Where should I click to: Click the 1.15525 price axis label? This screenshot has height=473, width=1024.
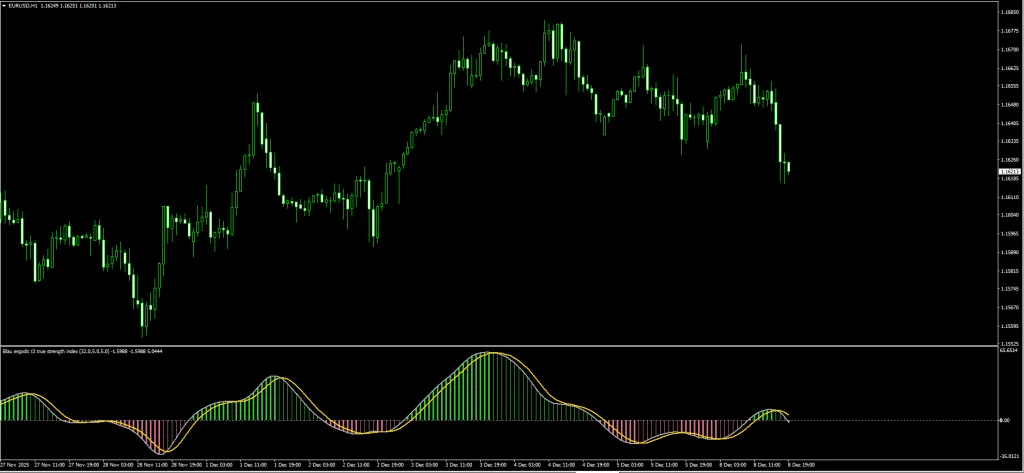tap(1009, 342)
